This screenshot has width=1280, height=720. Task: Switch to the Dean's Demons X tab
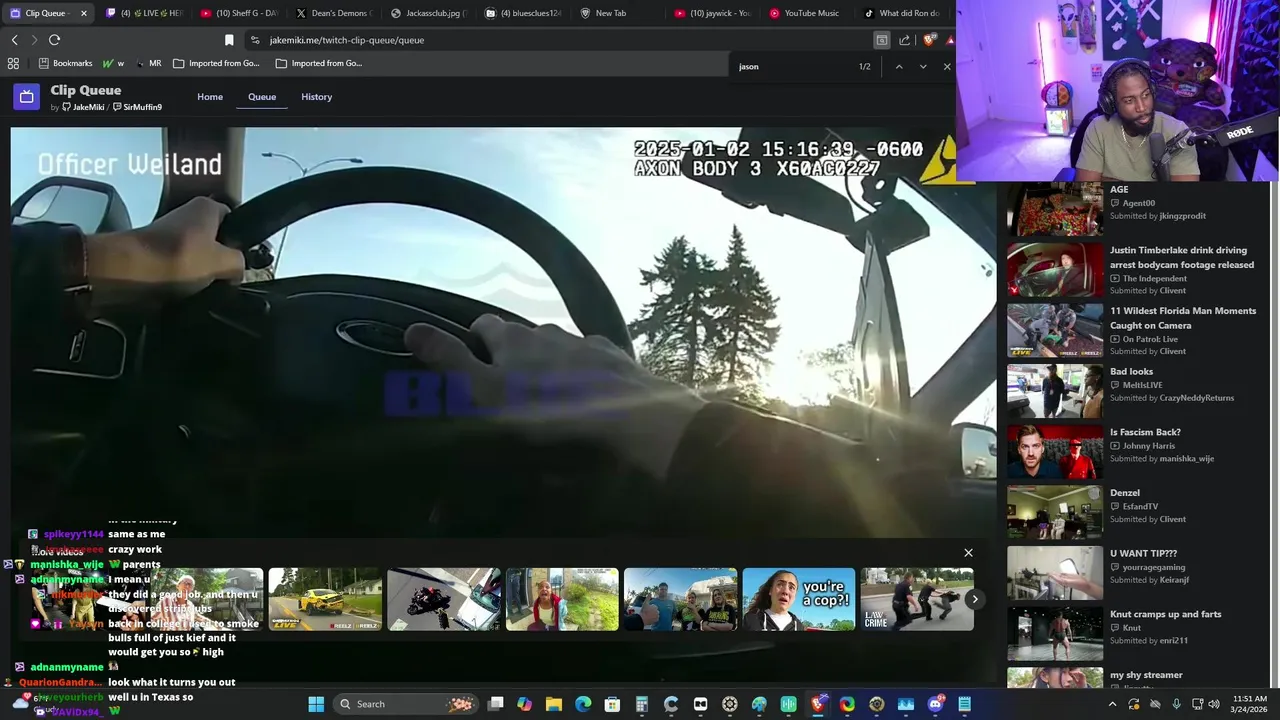334,13
